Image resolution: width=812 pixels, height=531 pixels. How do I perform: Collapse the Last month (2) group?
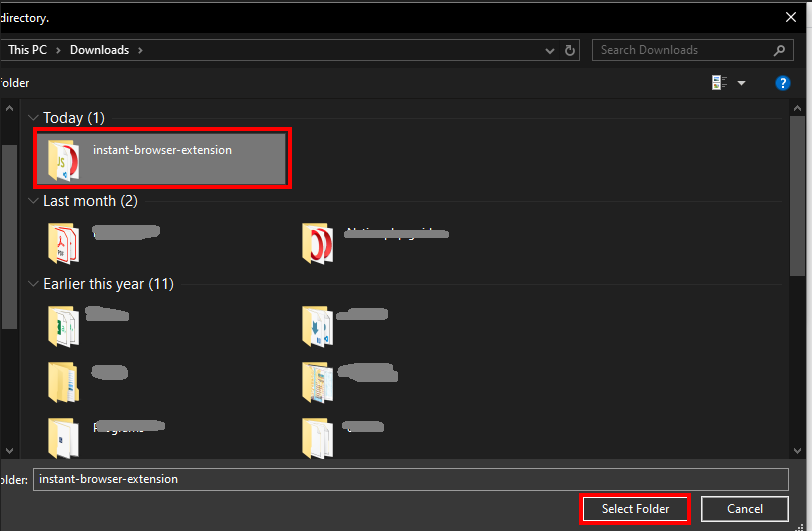click(33, 201)
